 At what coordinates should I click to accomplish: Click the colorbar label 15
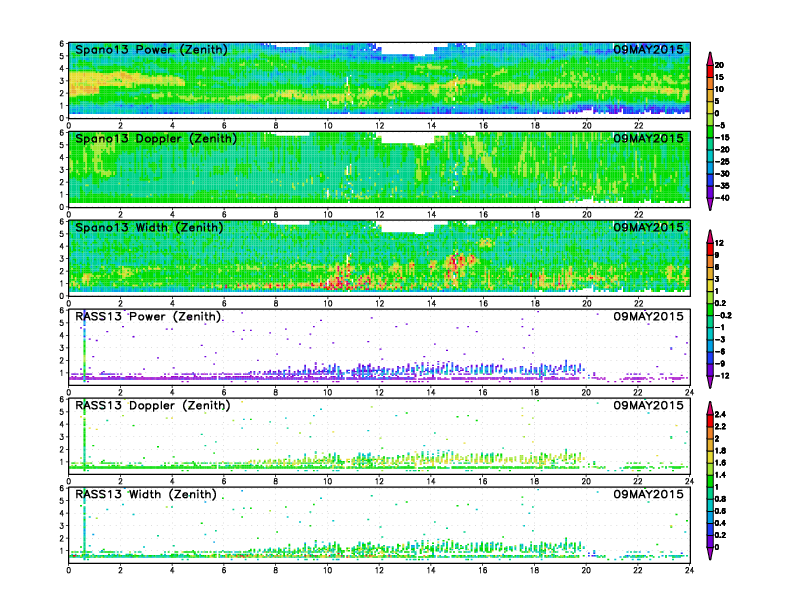pos(719,77)
